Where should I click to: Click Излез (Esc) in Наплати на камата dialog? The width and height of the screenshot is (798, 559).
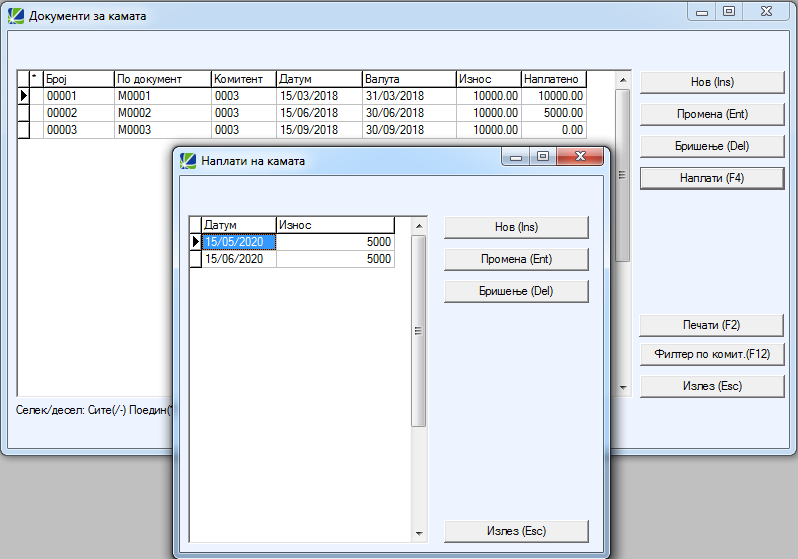pyautogui.click(x=516, y=531)
